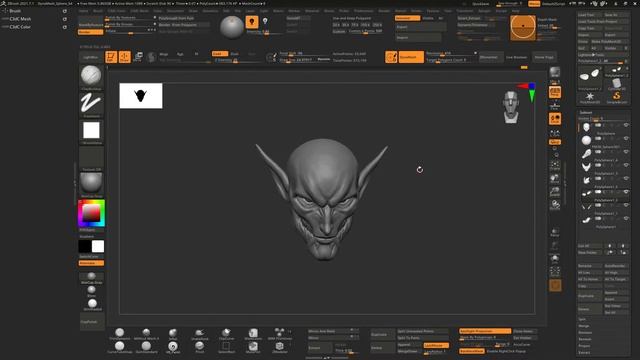Screen dimensions: 640x360
Task: Open the Zplugin menu
Action: [x=484, y=11]
